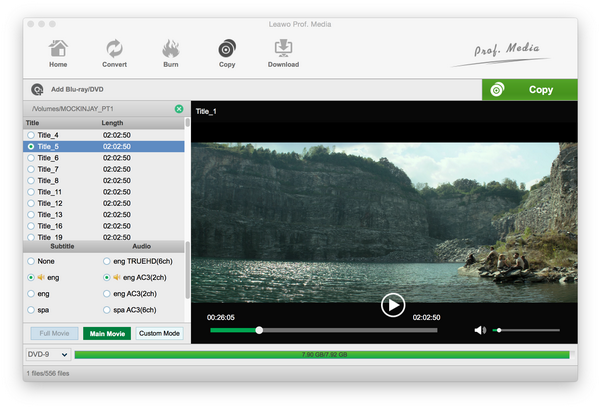Open the Burn flame icon
Viewport: 600px width, 409px height.
click(170, 48)
